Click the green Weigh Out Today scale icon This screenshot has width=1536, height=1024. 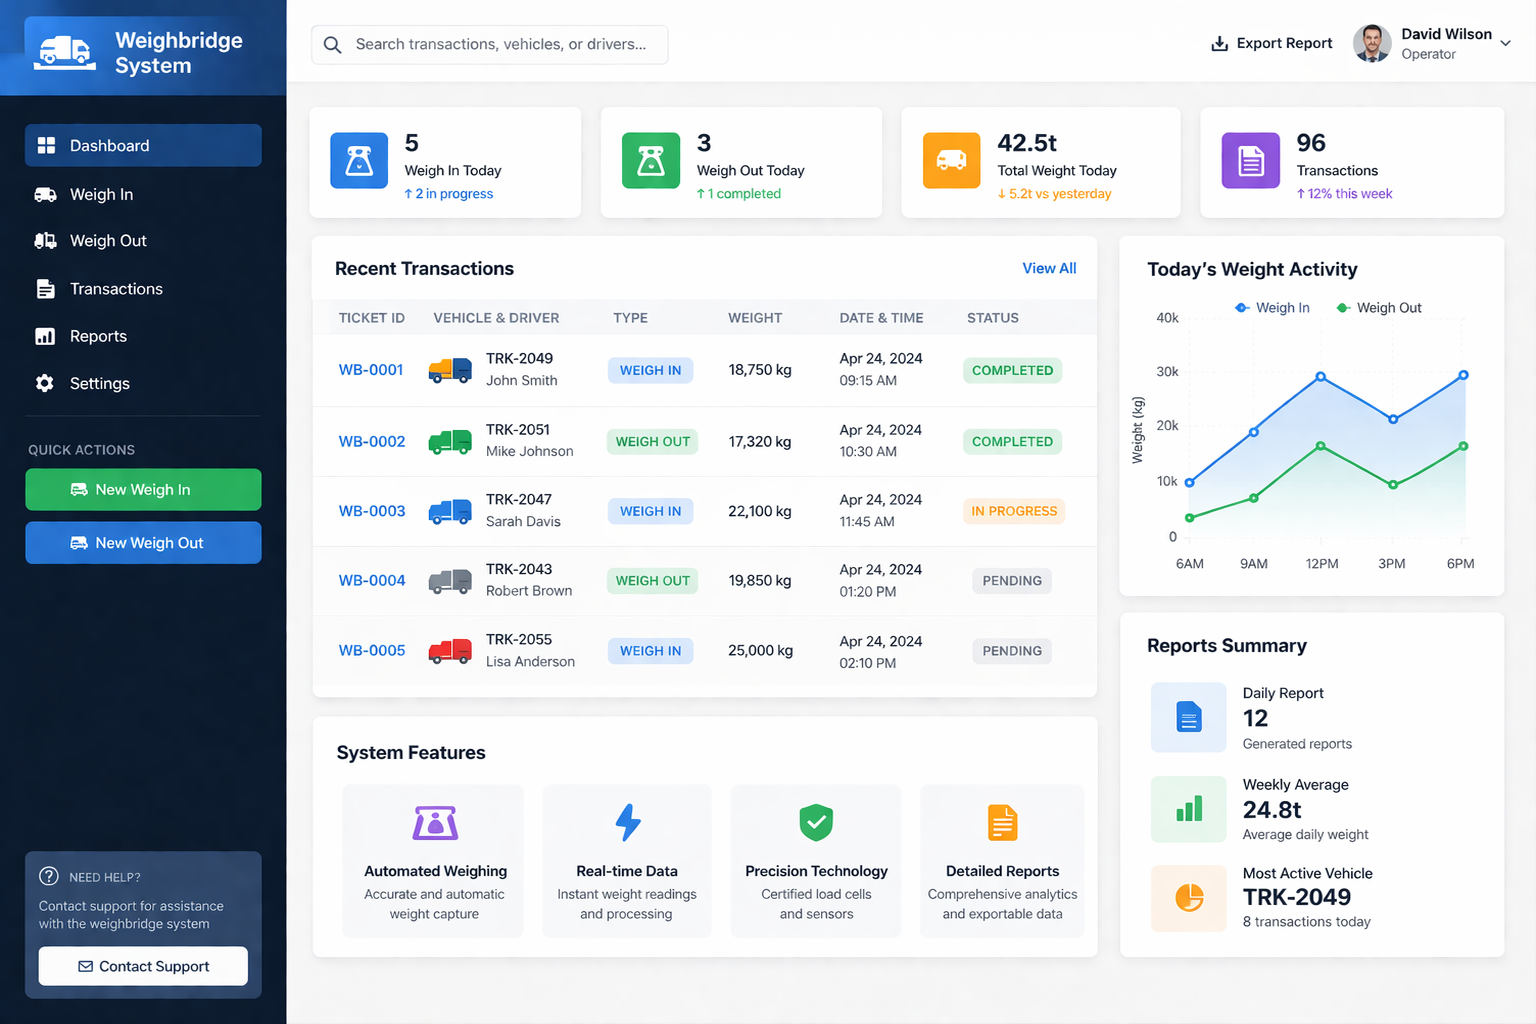click(651, 161)
